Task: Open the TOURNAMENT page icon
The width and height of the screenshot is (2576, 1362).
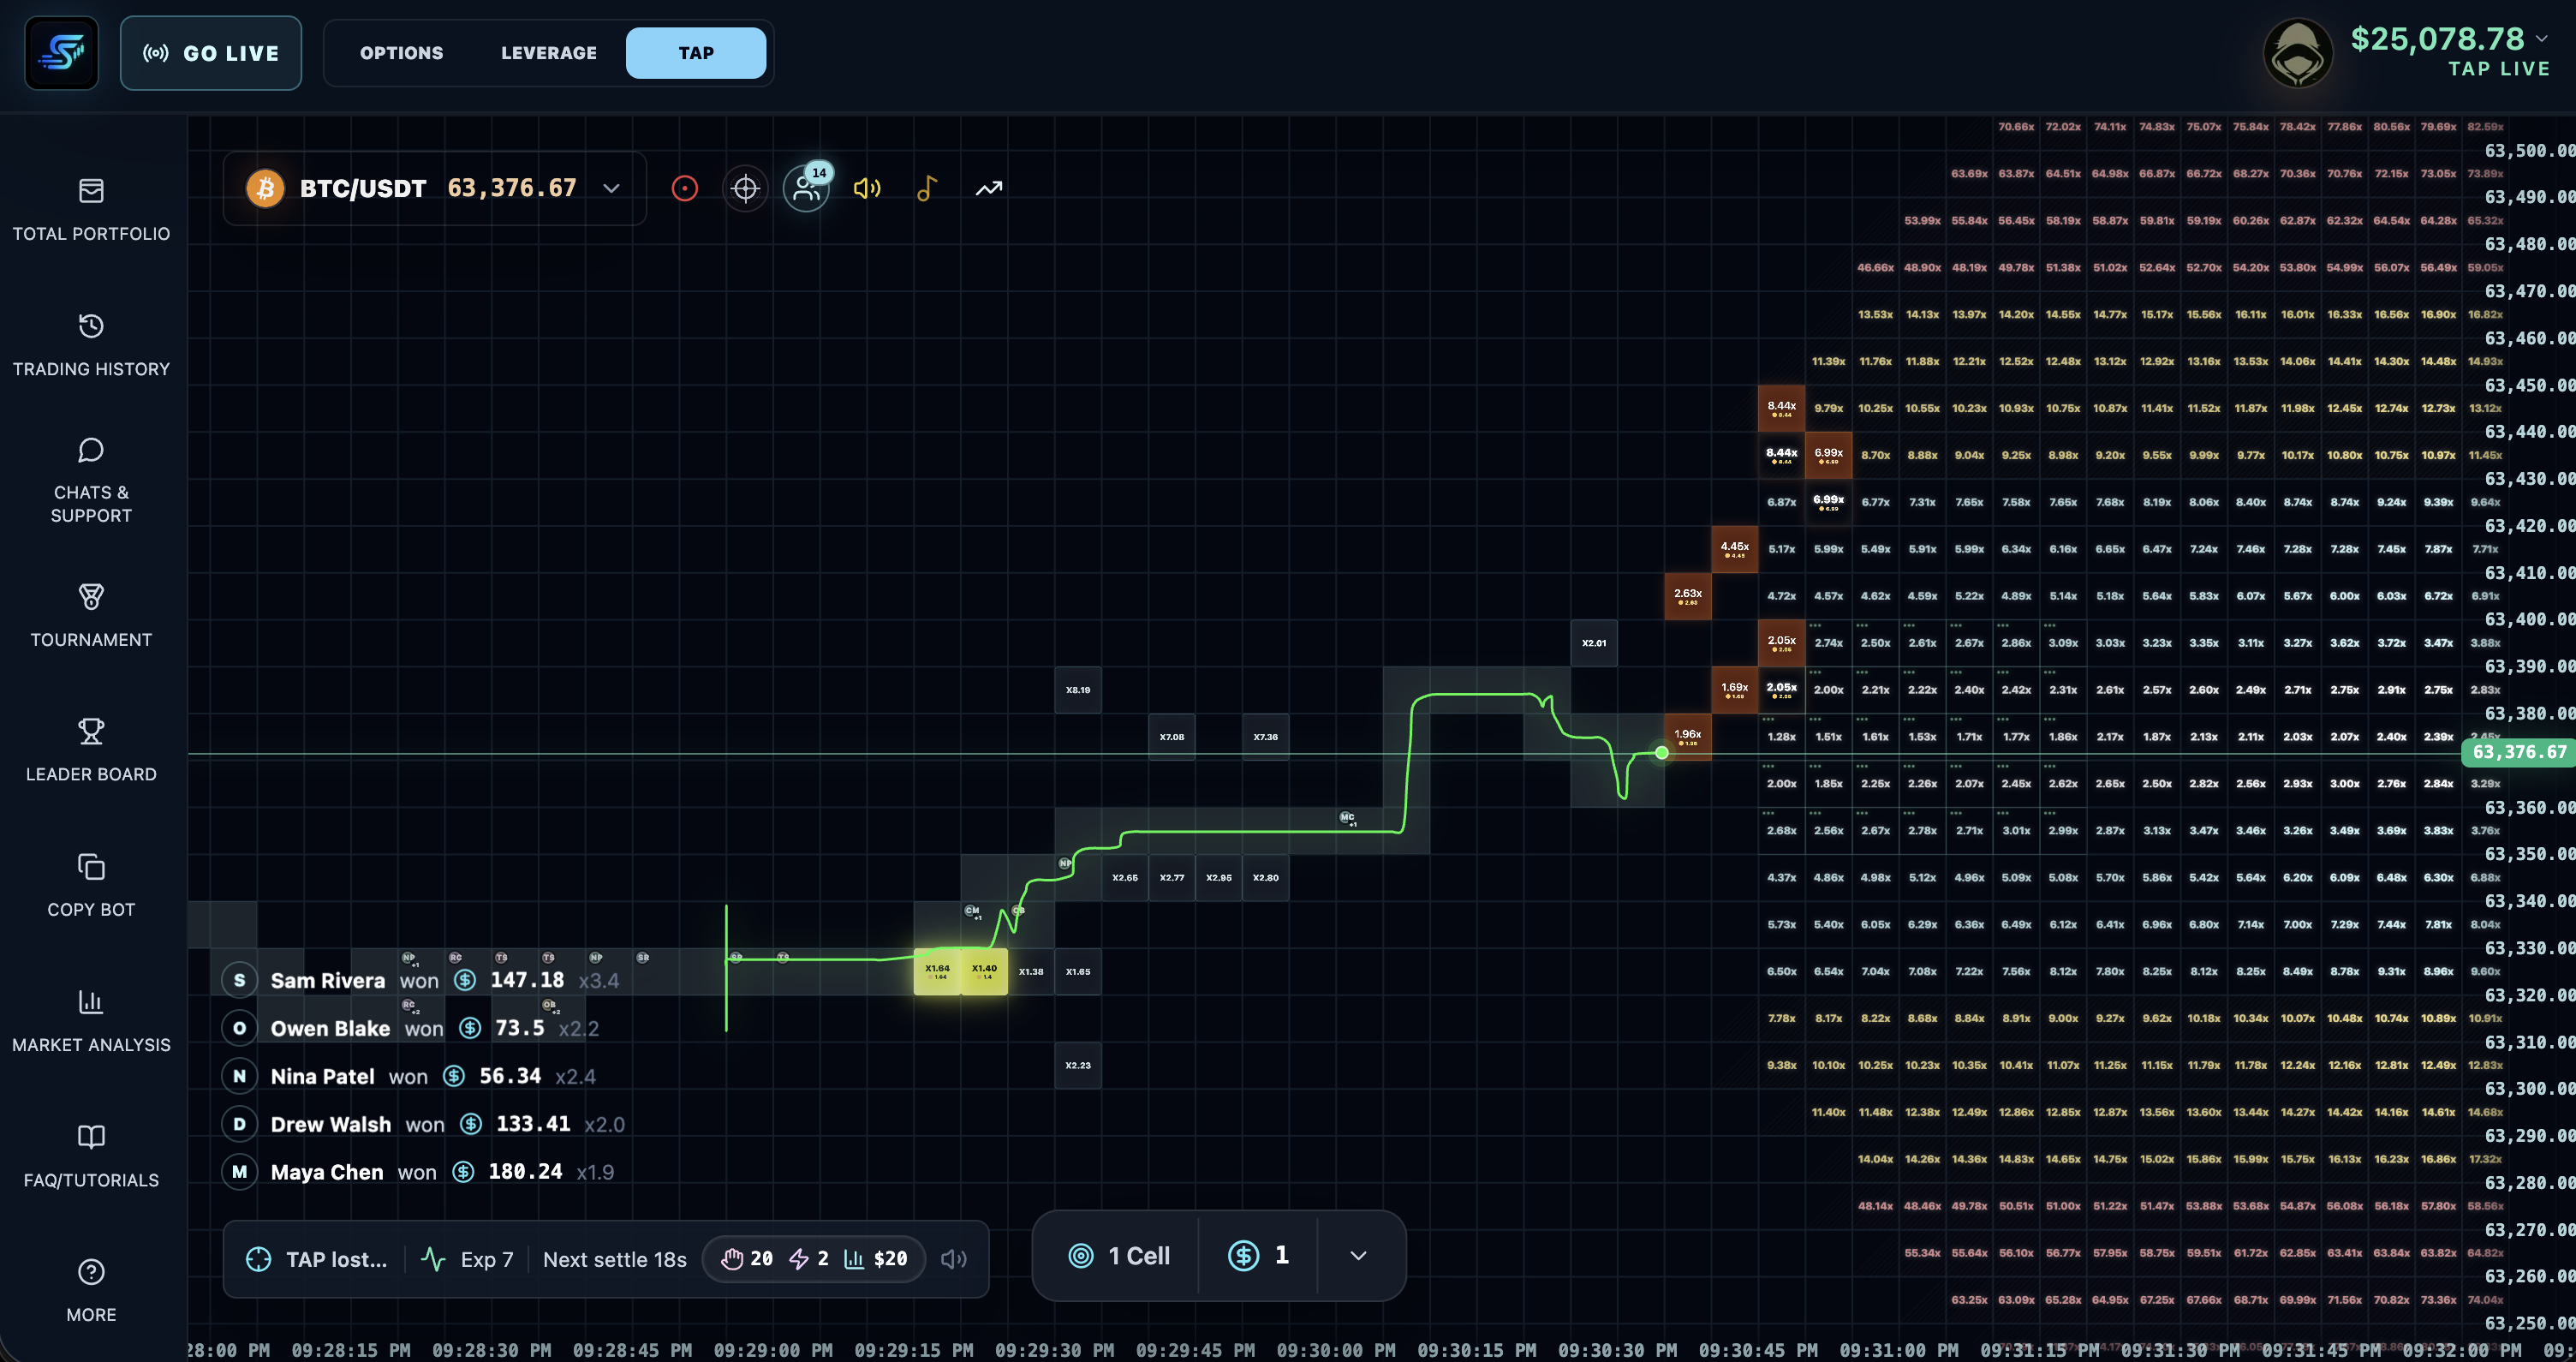Action: (x=91, y=597)
